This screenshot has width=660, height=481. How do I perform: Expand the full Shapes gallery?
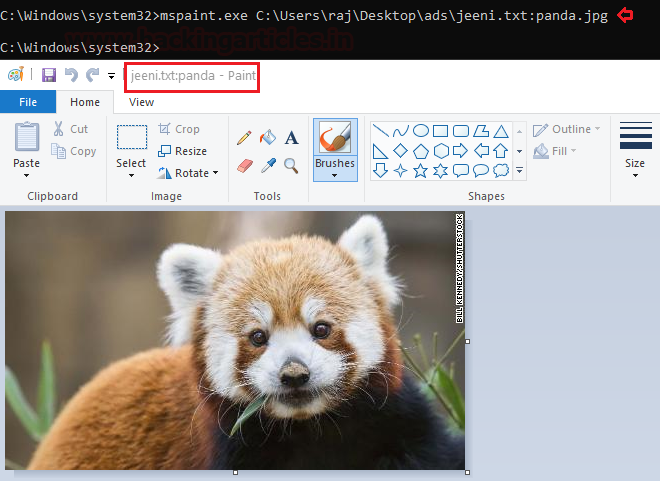pyautogui.click(x=519, y=170)
